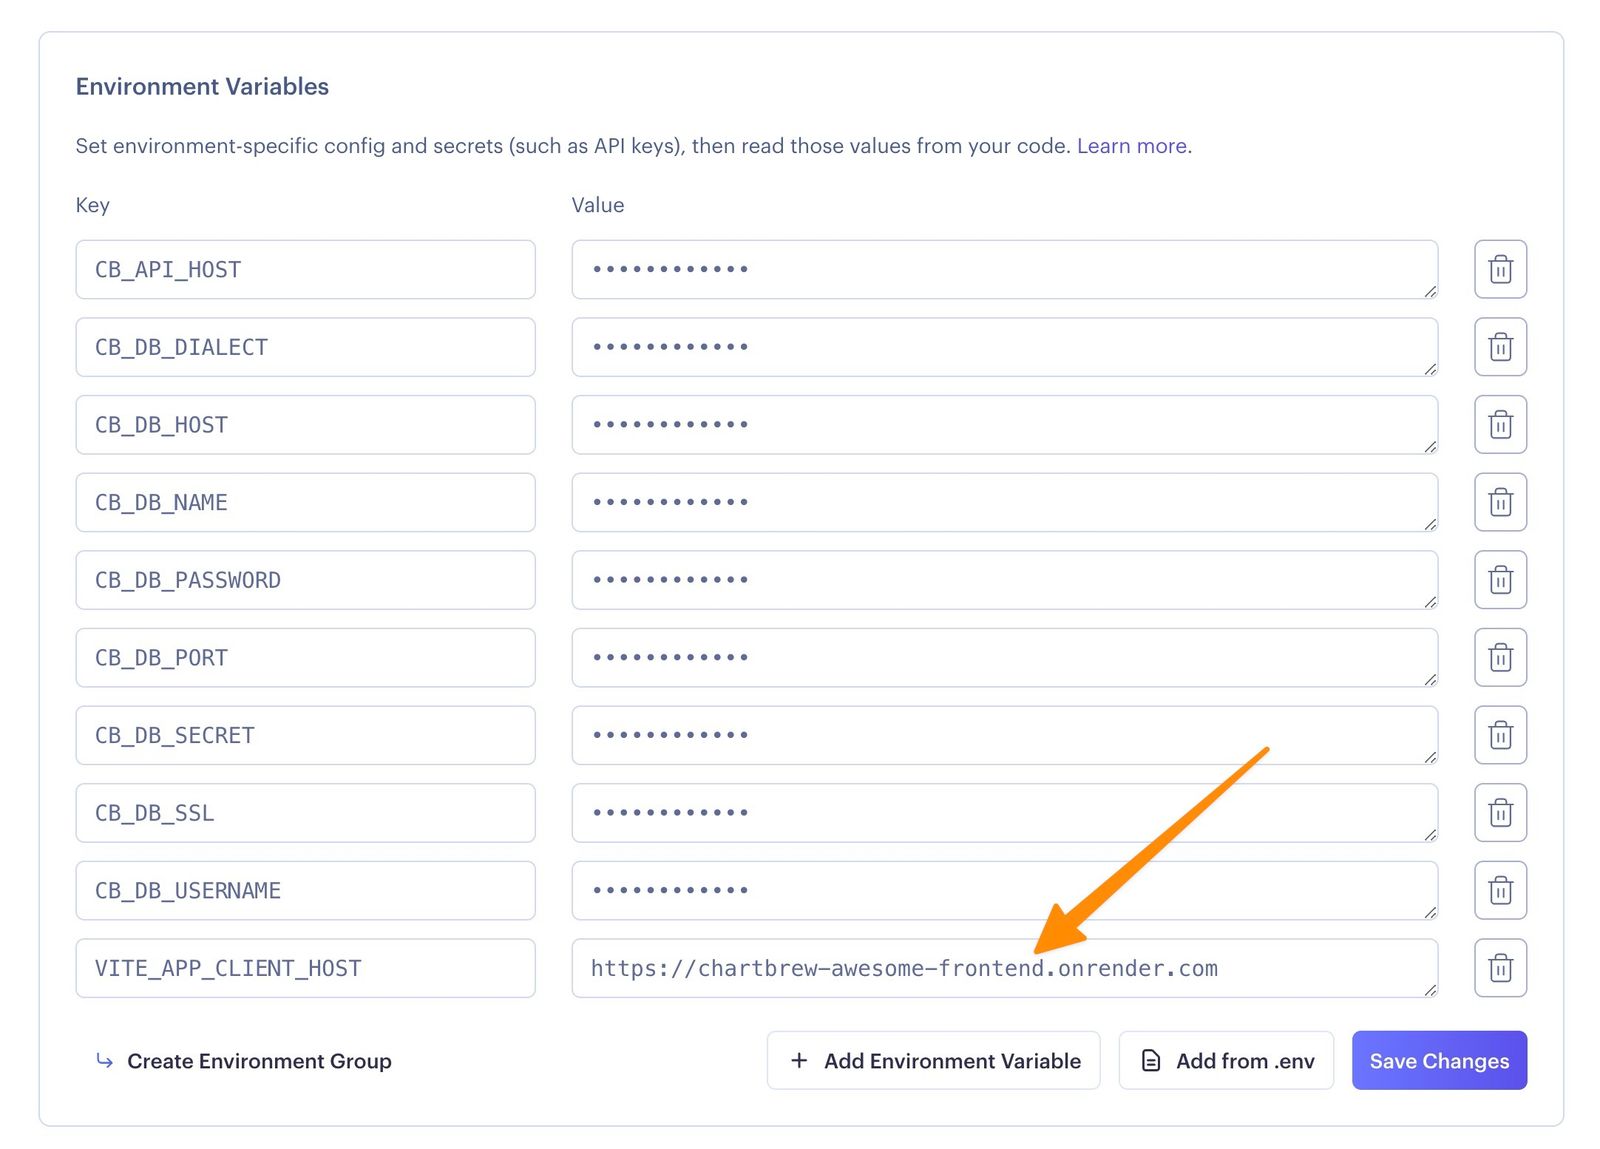The image size is (1600, 1149).
Task: Click the Add from .env button
Action: tap(1225, 1060)
